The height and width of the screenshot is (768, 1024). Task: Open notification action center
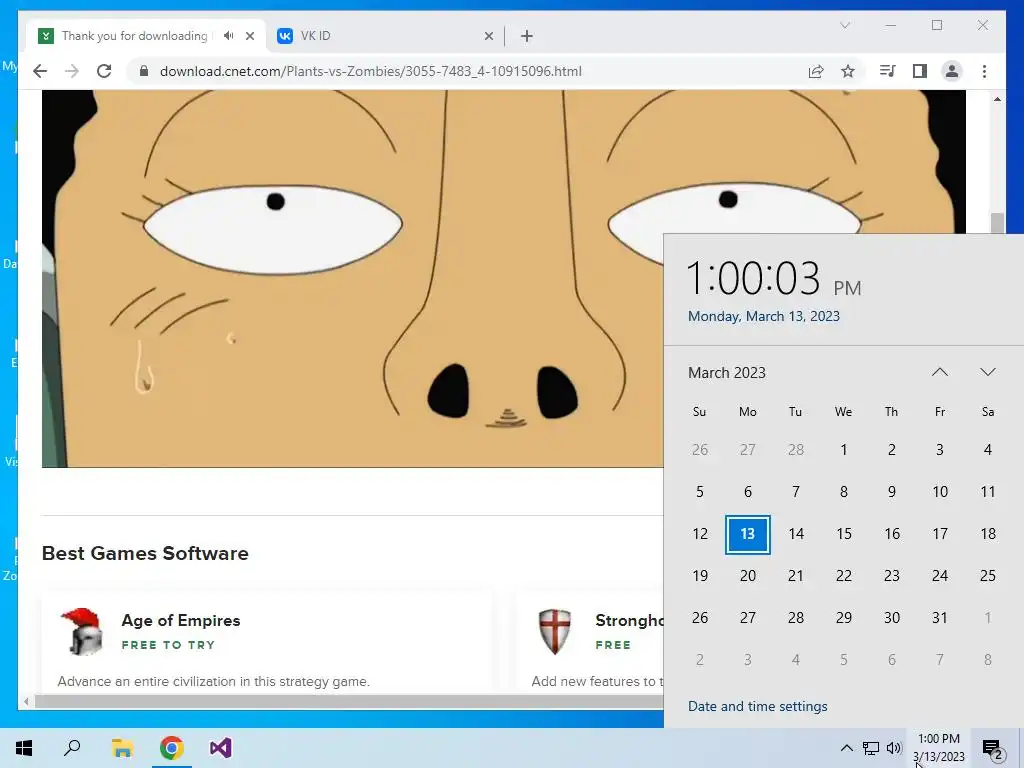click(993, 748)
